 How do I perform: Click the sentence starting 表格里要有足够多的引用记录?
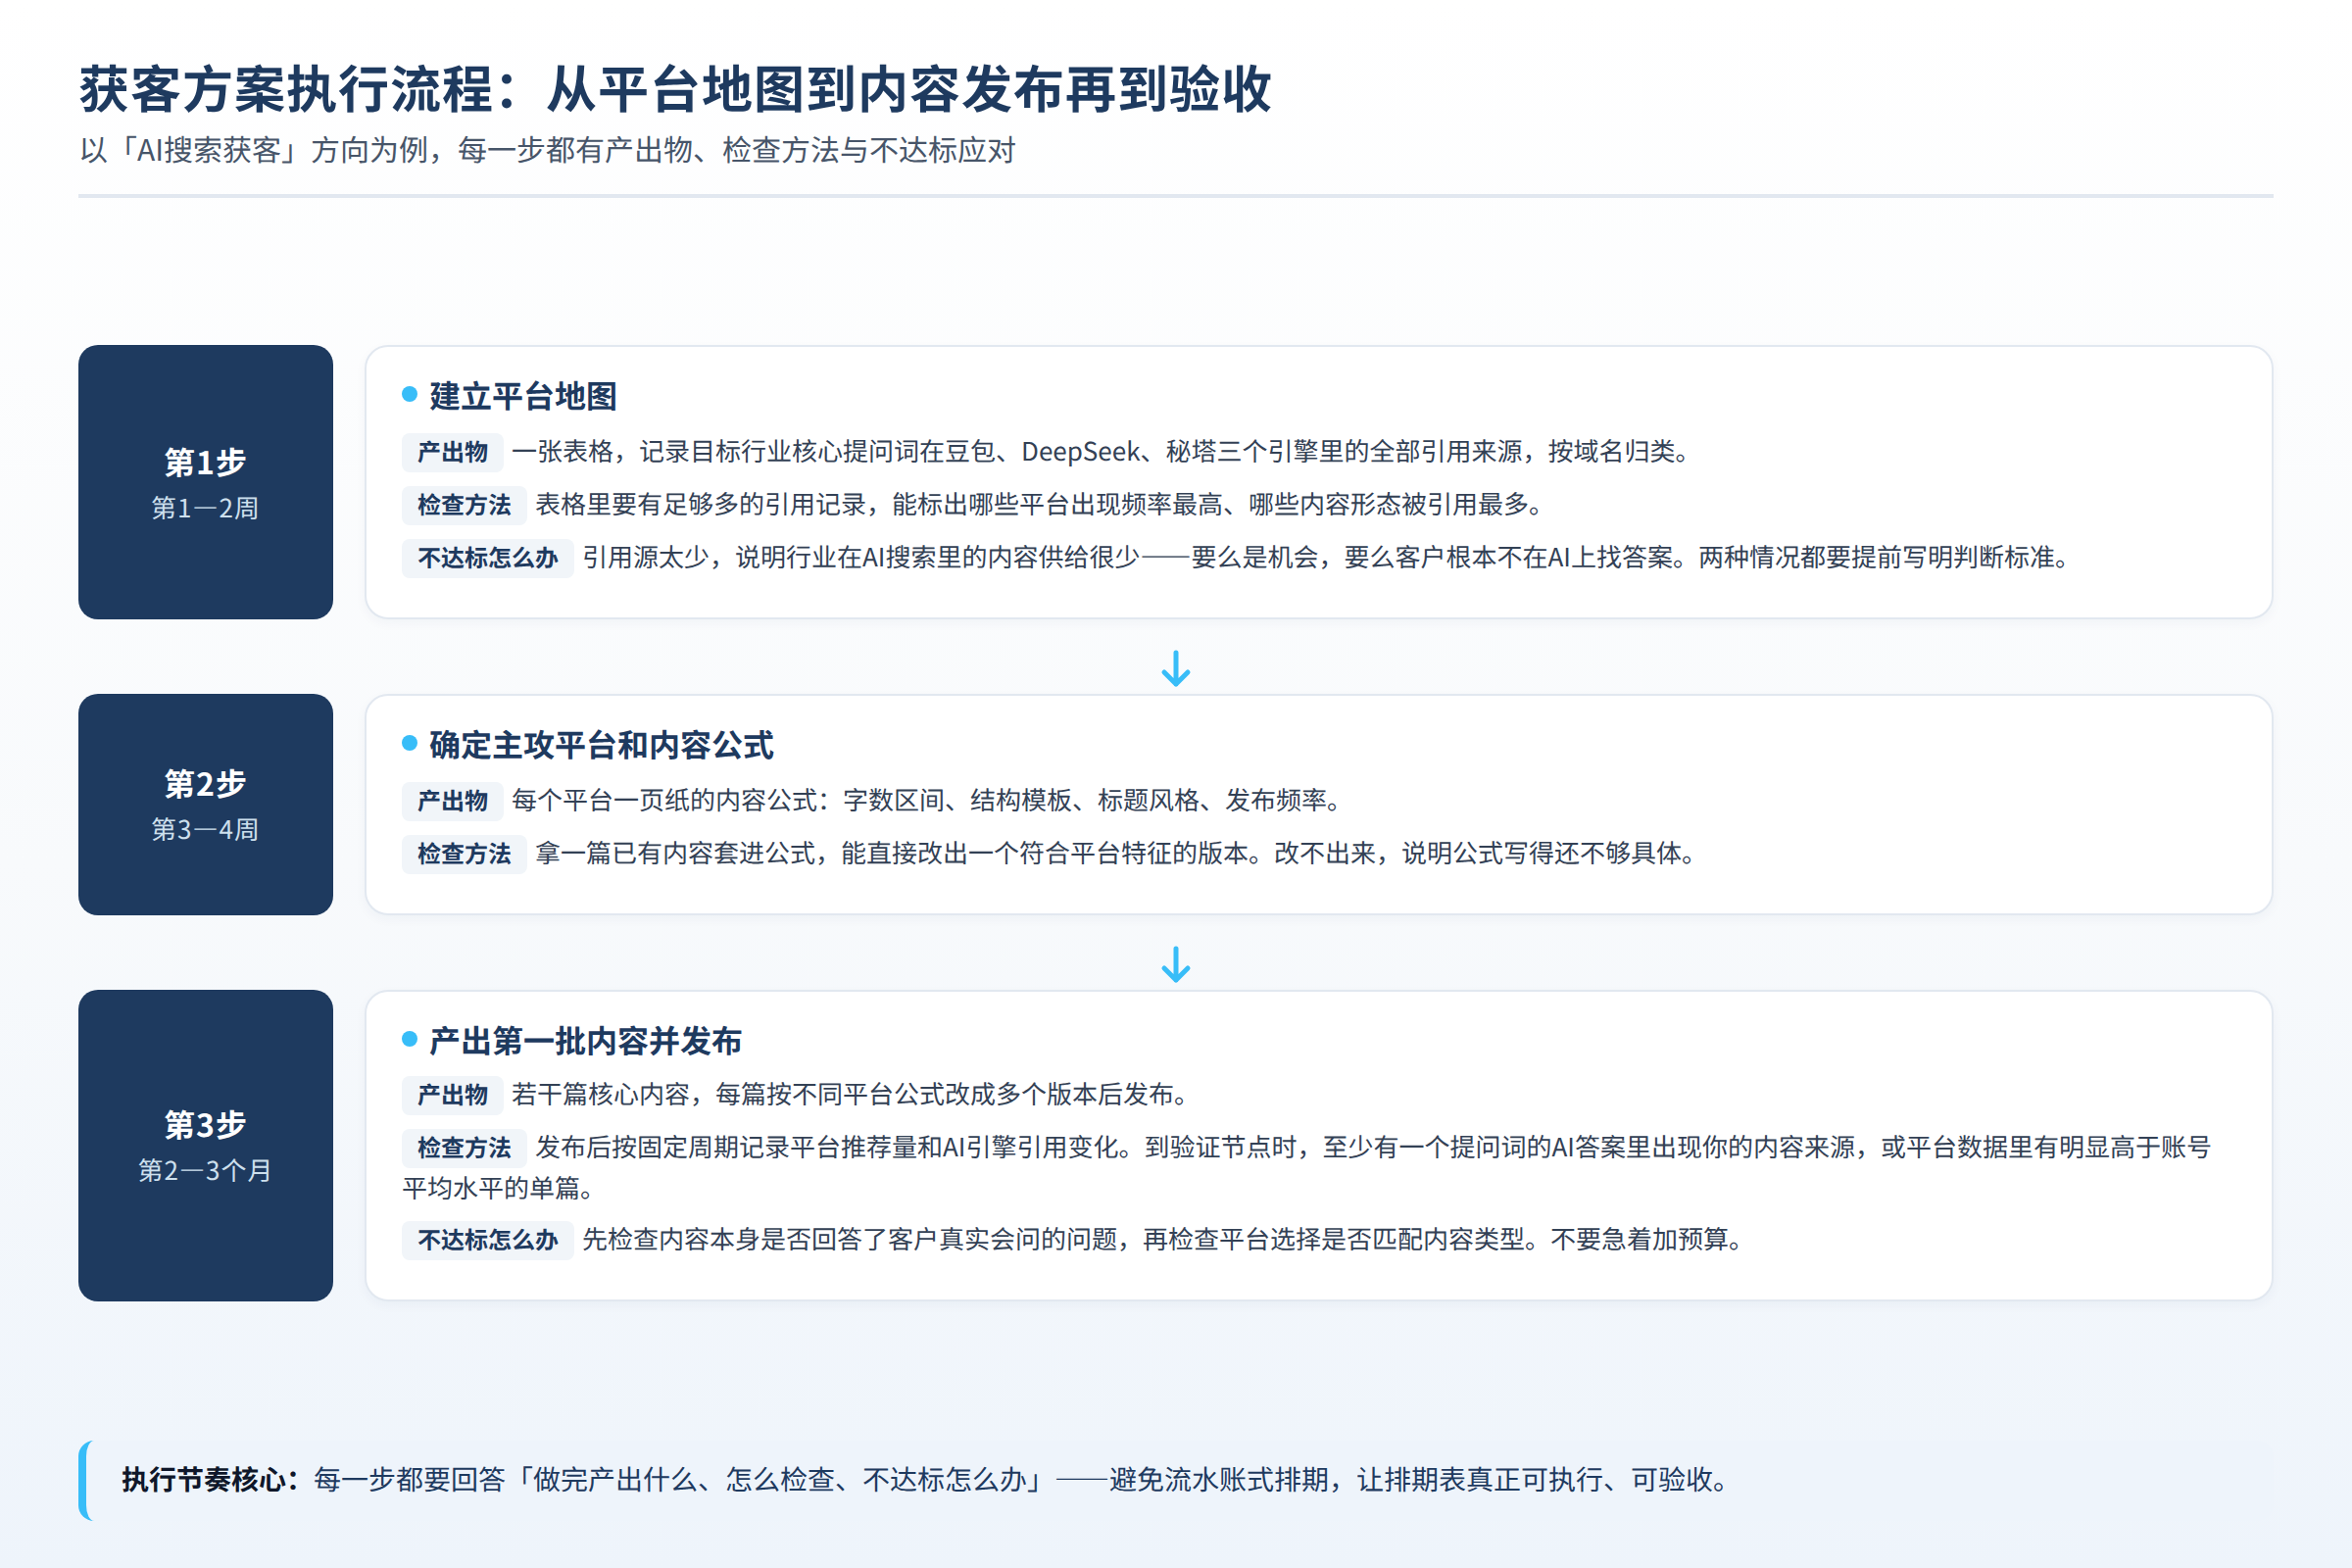[x=1043, y=505]
